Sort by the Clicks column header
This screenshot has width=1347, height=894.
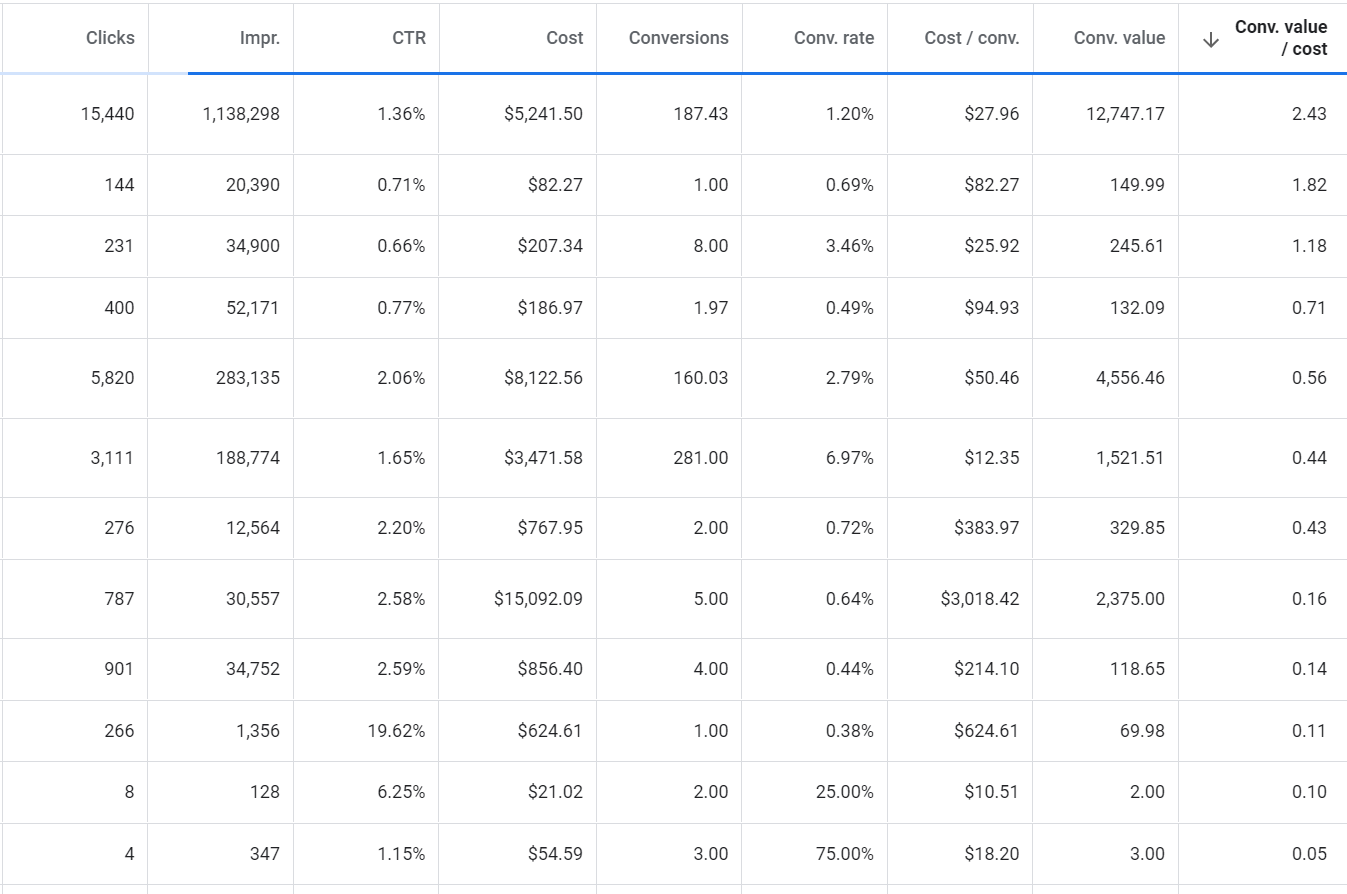point(110,38)
